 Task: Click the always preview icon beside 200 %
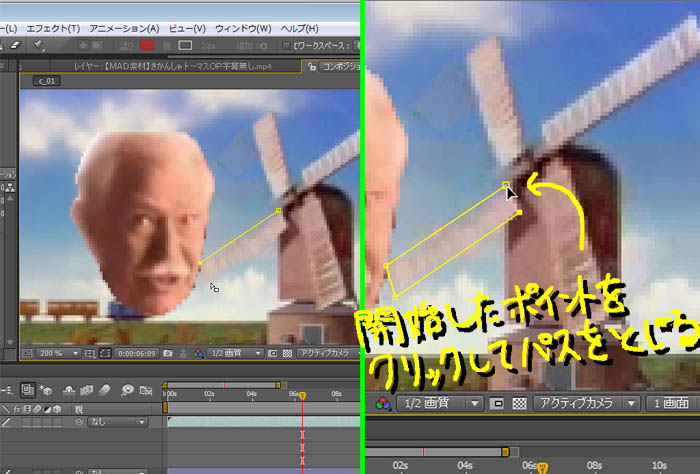click(27, 353)
